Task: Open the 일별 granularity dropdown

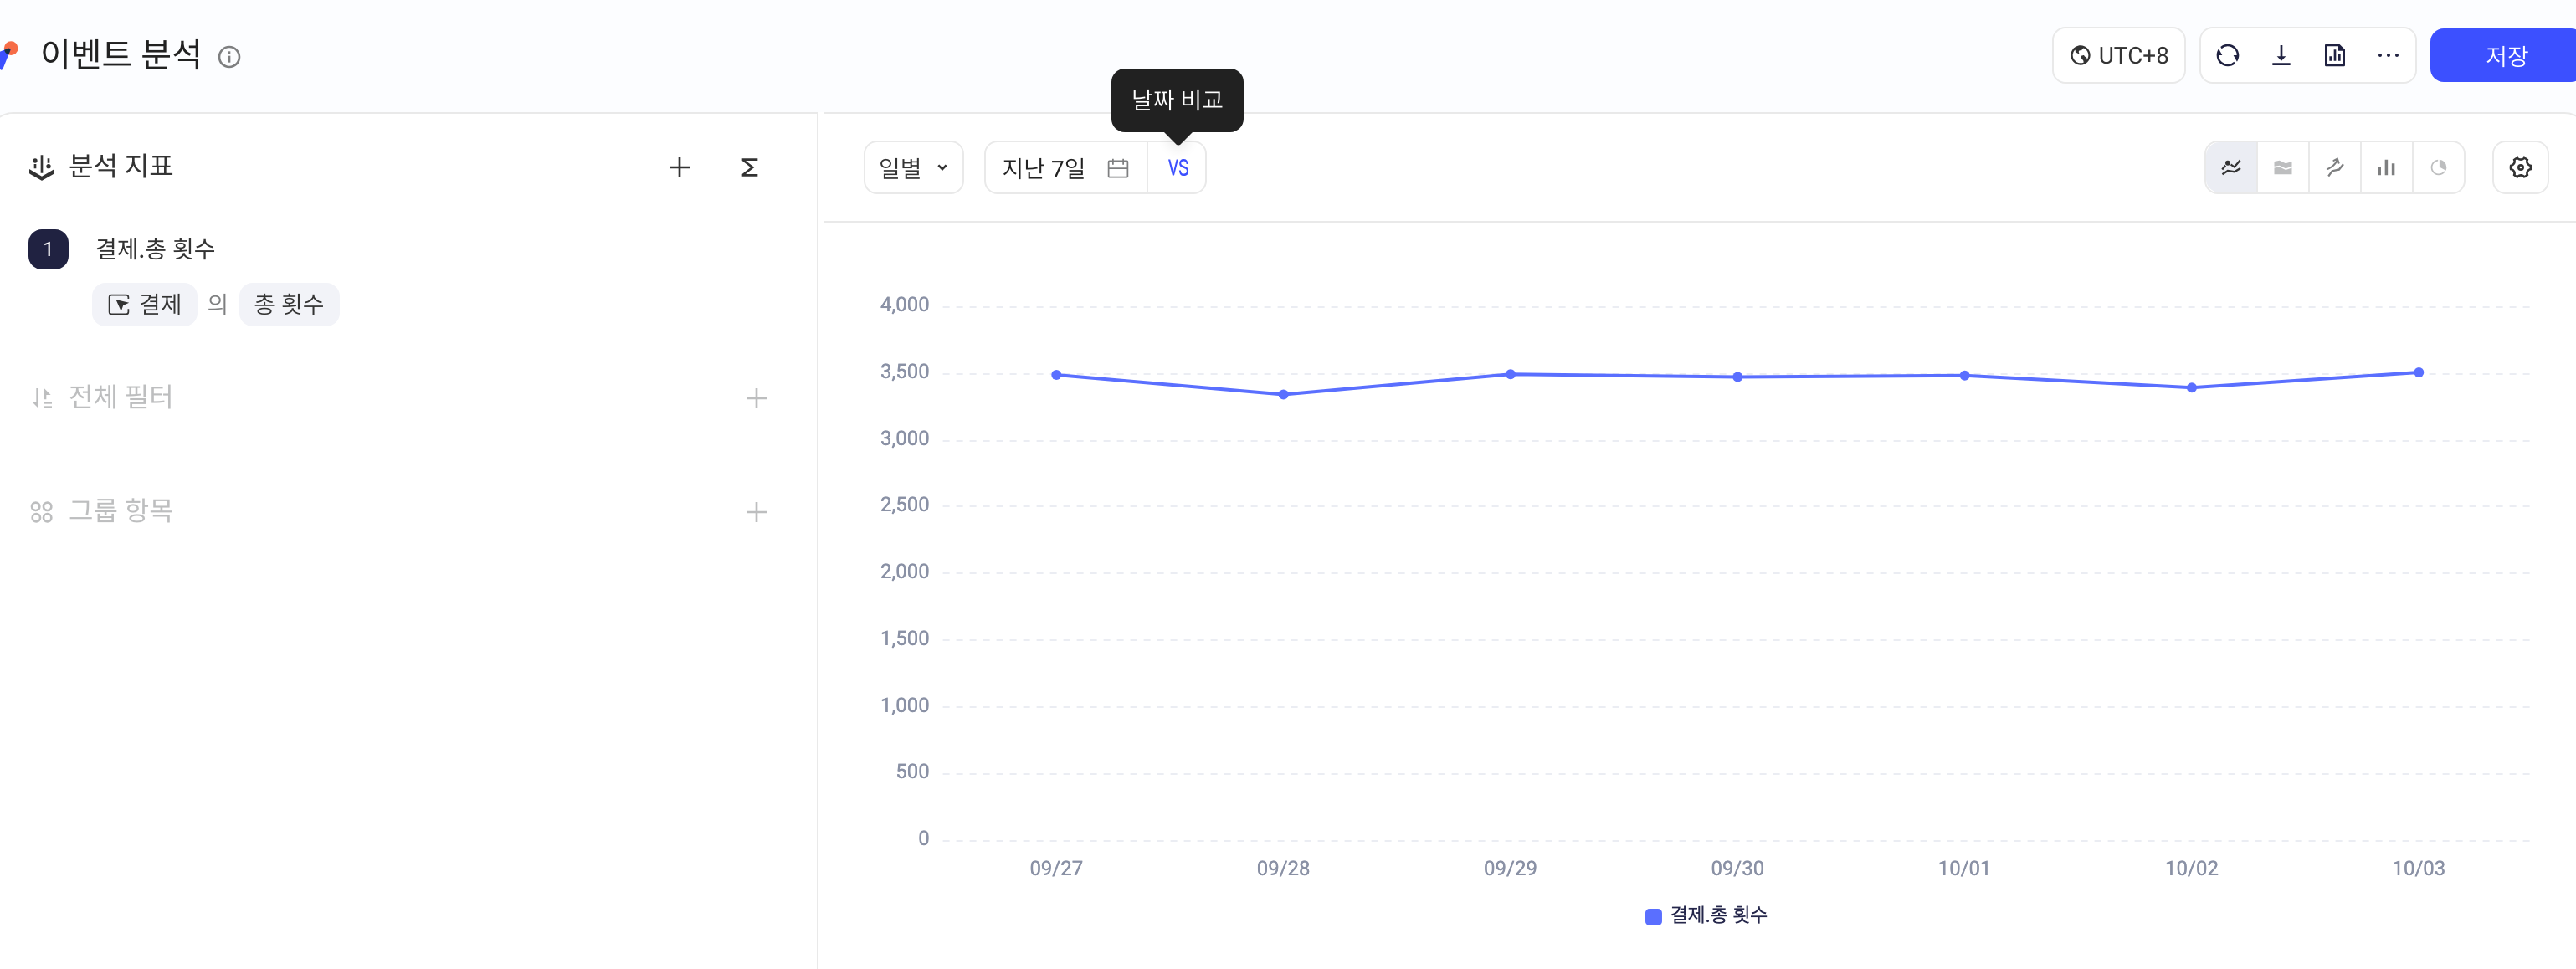Action: [913, 168]
